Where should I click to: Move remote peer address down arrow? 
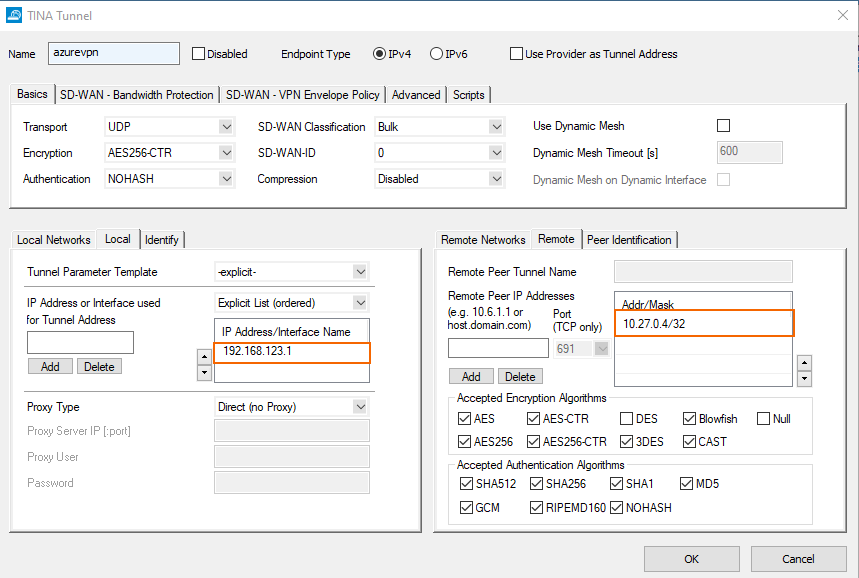click(x=804, y=379)
